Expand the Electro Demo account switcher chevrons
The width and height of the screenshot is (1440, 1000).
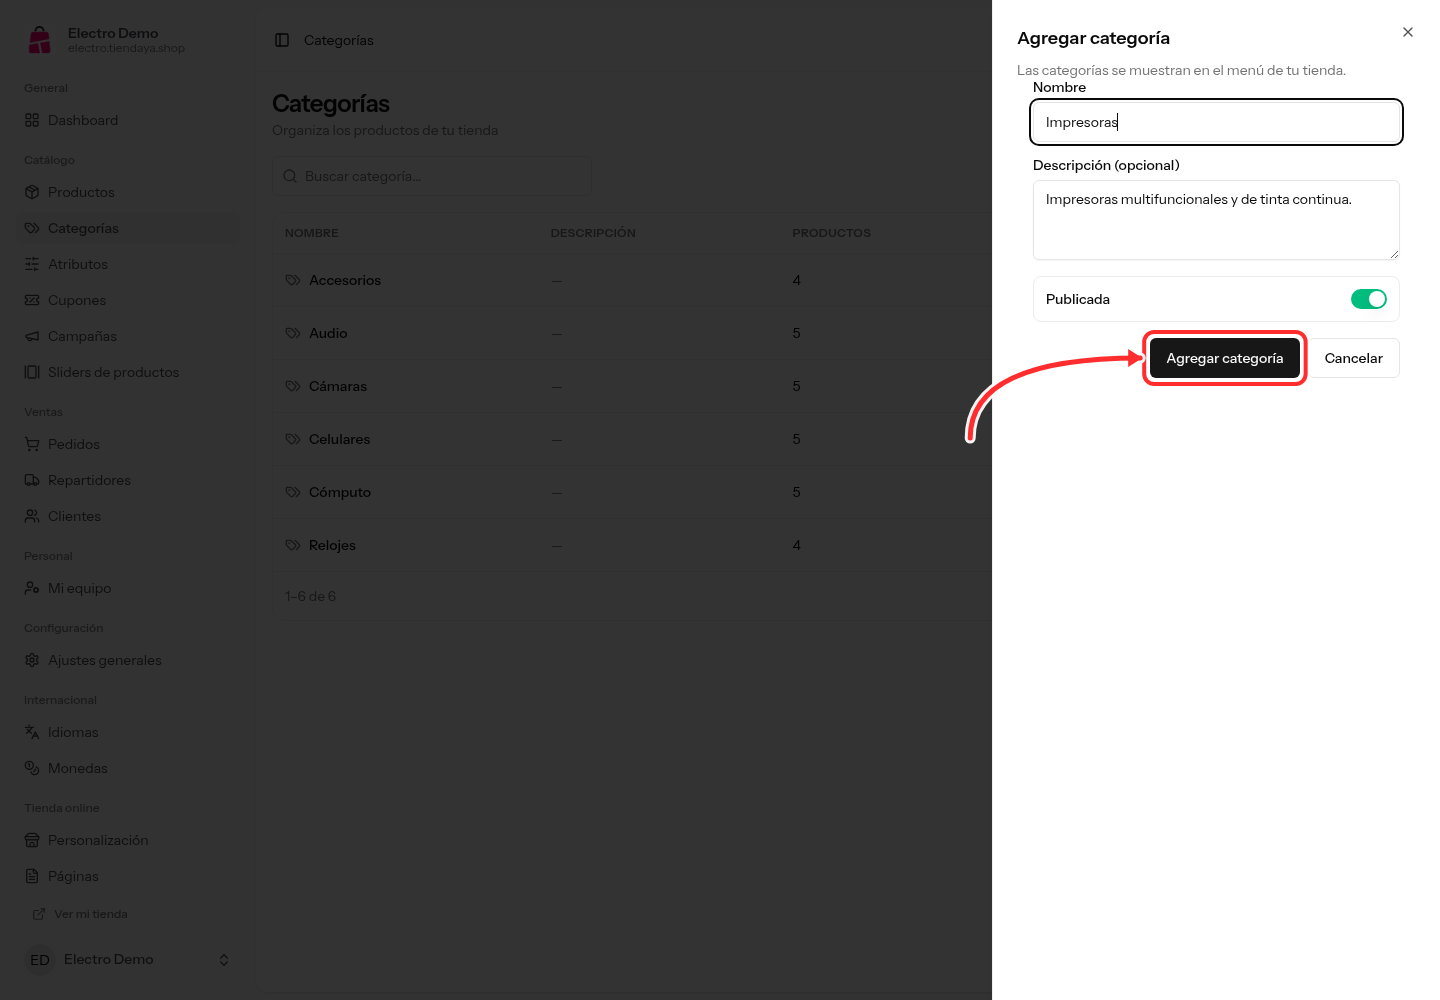click(224, 960)
